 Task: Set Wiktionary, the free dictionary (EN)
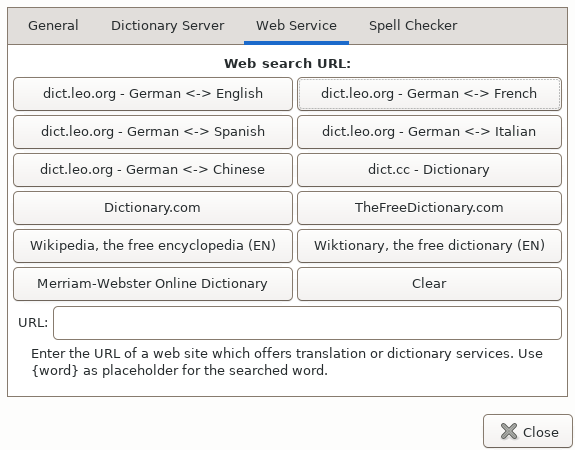(429, 246)
